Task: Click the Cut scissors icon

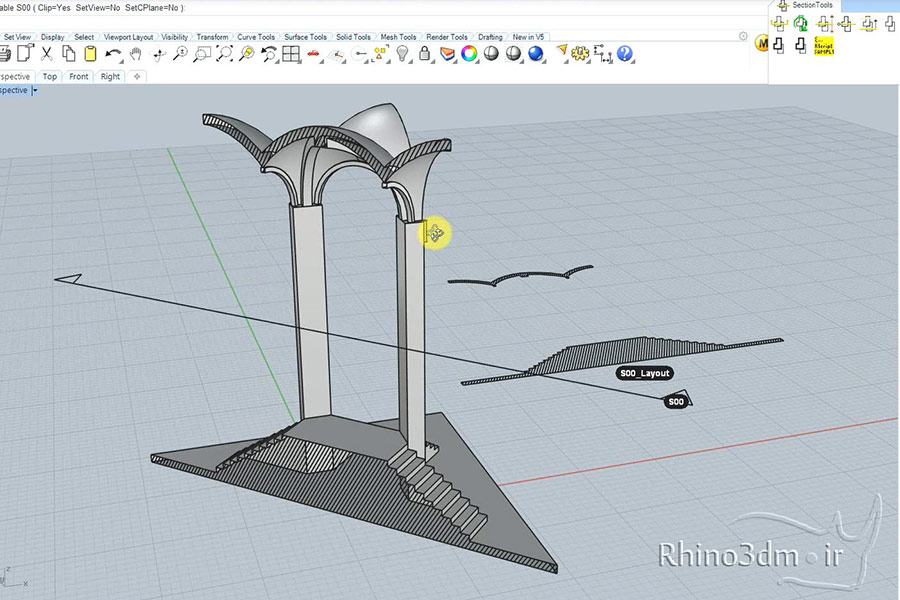Action: (46, 54)
